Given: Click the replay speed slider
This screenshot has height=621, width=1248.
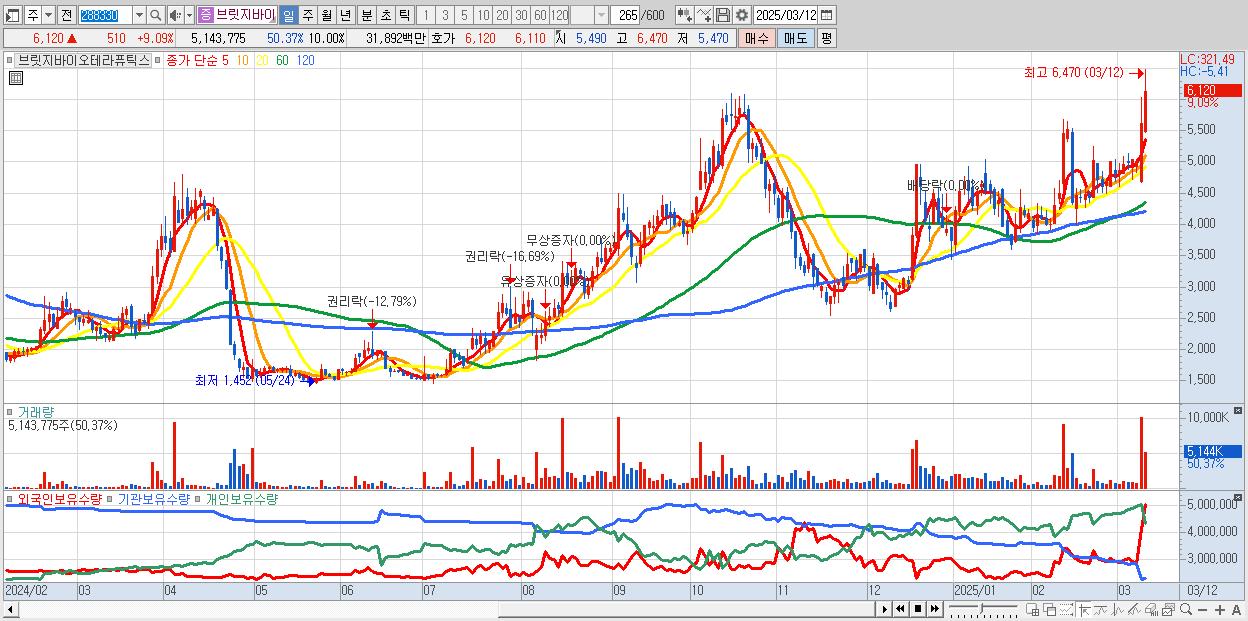Looking at the screenshot, I should 983,609.
